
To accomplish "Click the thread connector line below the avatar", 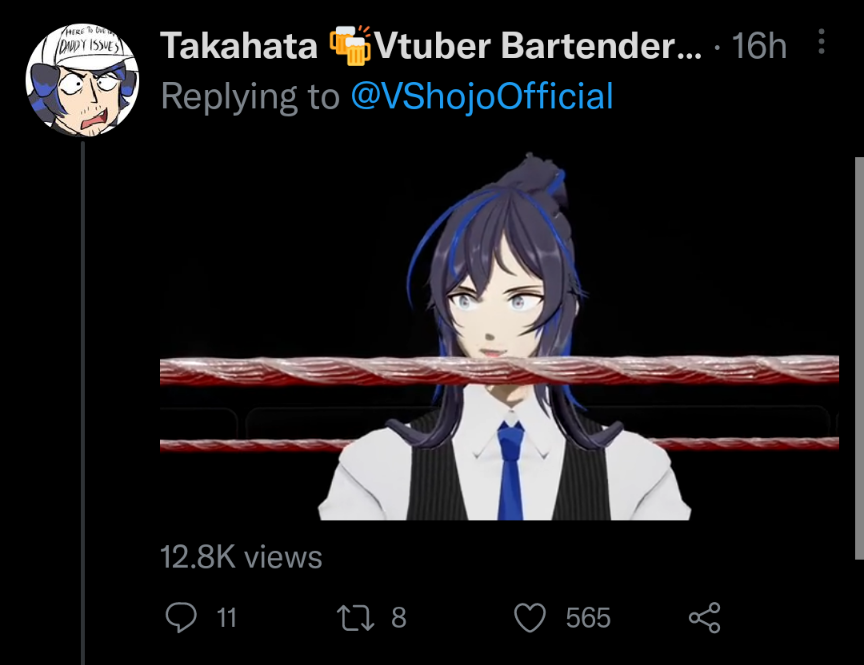I will 83,402.
